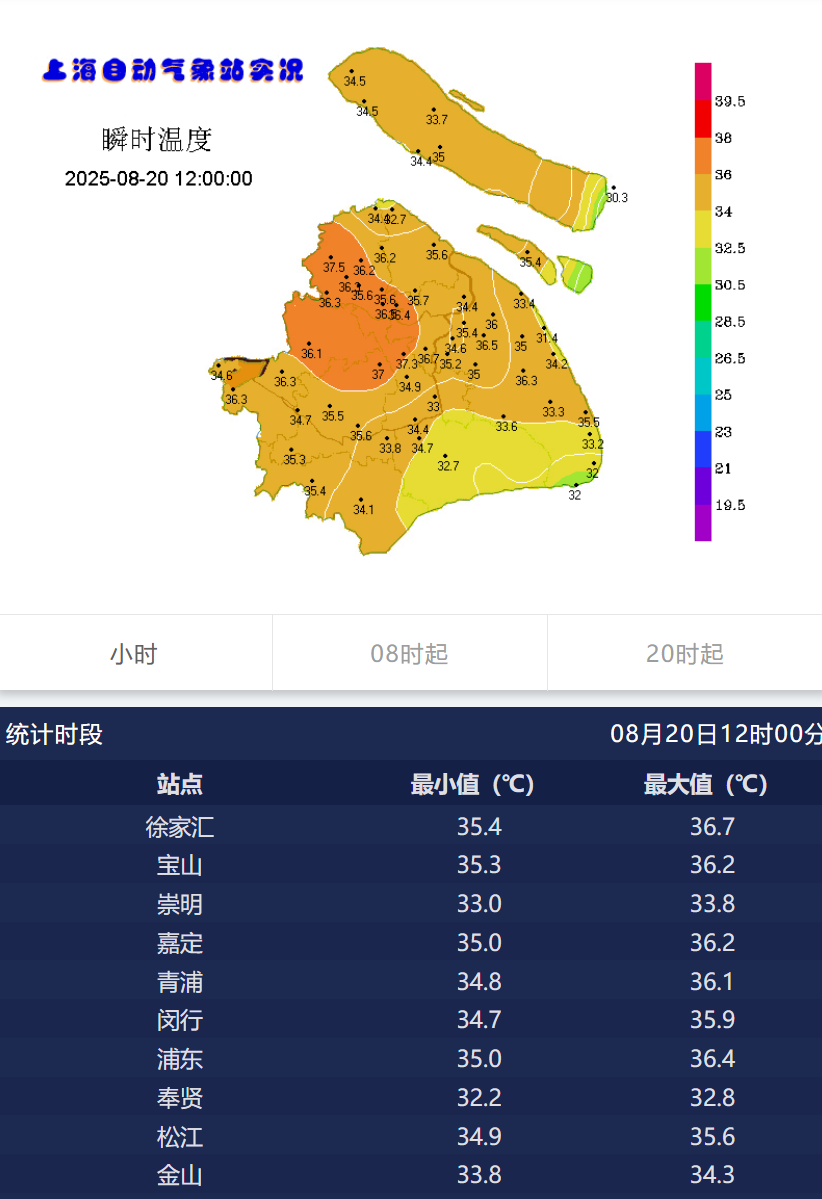This screenshot has height=1199, width=822.
Task: Switch to the 20时起 tab
Action: pyautogui.click(x=684, y=654)
